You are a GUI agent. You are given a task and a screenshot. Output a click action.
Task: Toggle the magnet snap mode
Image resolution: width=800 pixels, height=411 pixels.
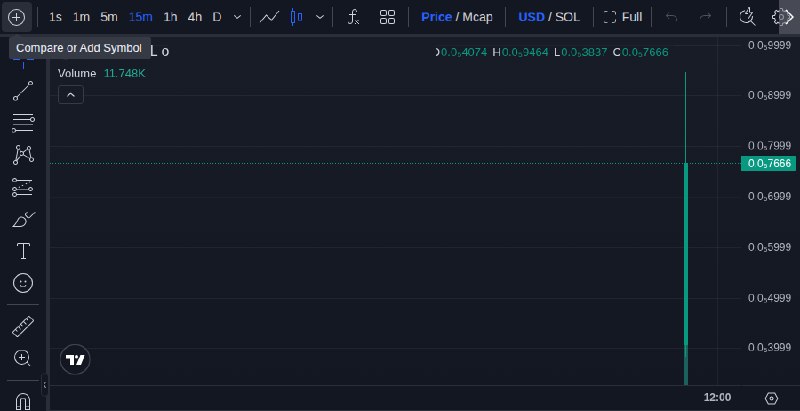click(x=23, y=401)
